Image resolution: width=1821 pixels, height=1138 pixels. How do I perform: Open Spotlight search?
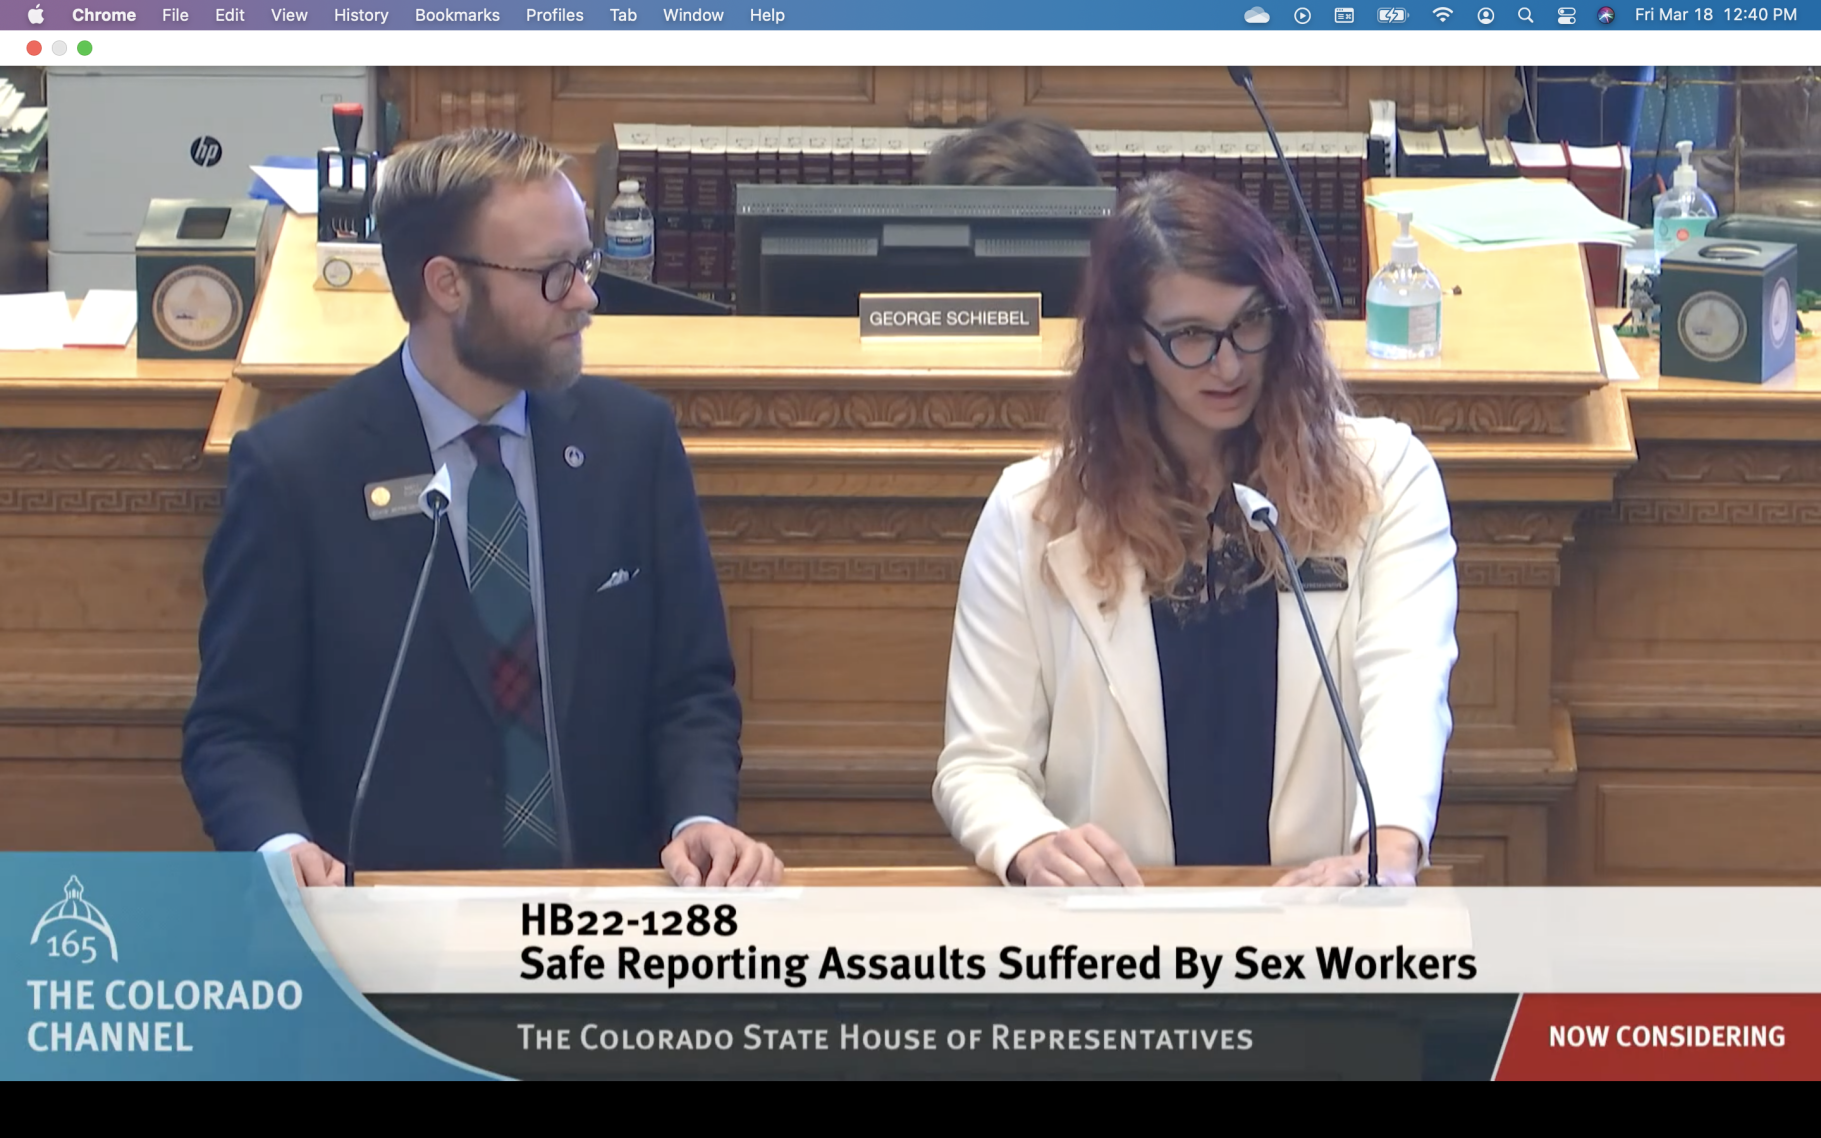point(1525,15)
